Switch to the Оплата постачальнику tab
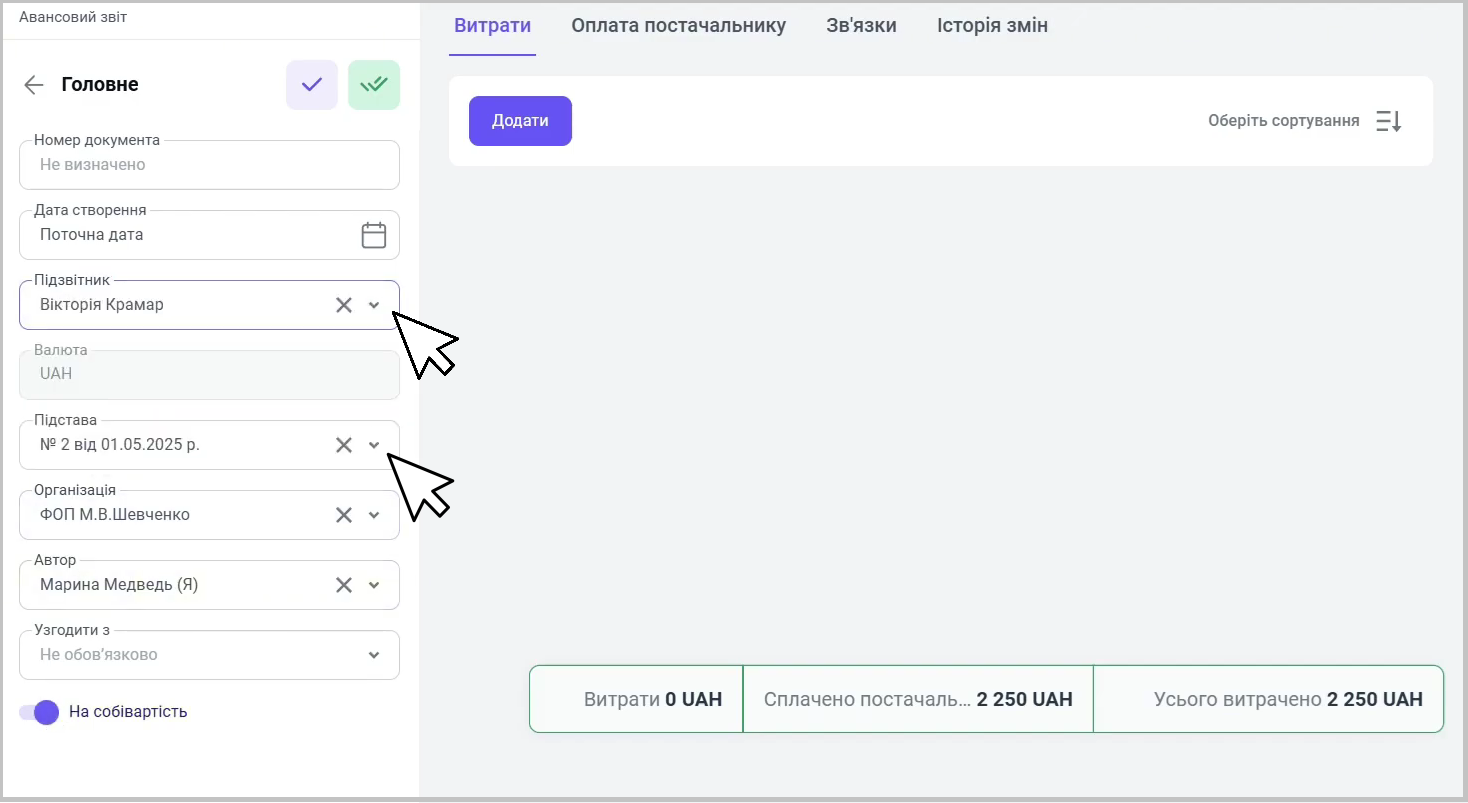Viewport: 1468px width, 803px height. coord(678,26)
